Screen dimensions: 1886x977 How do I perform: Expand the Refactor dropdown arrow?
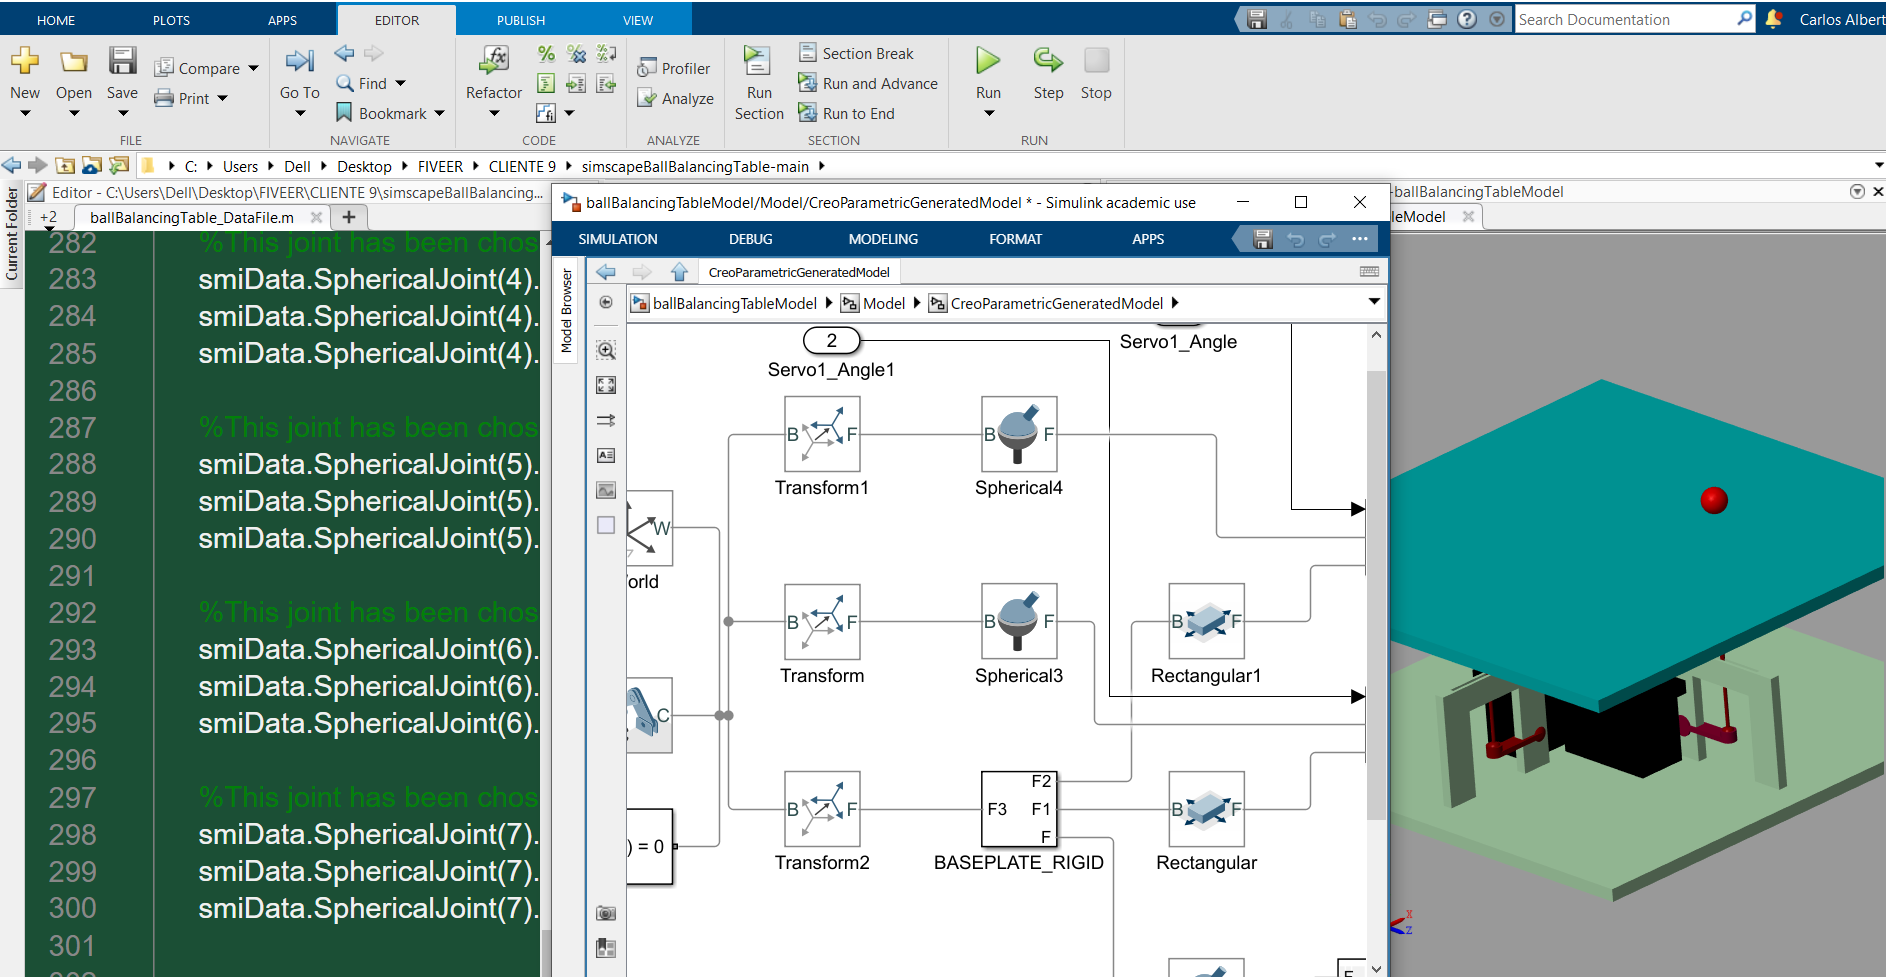pyautogui.click(x=494, y=114)
